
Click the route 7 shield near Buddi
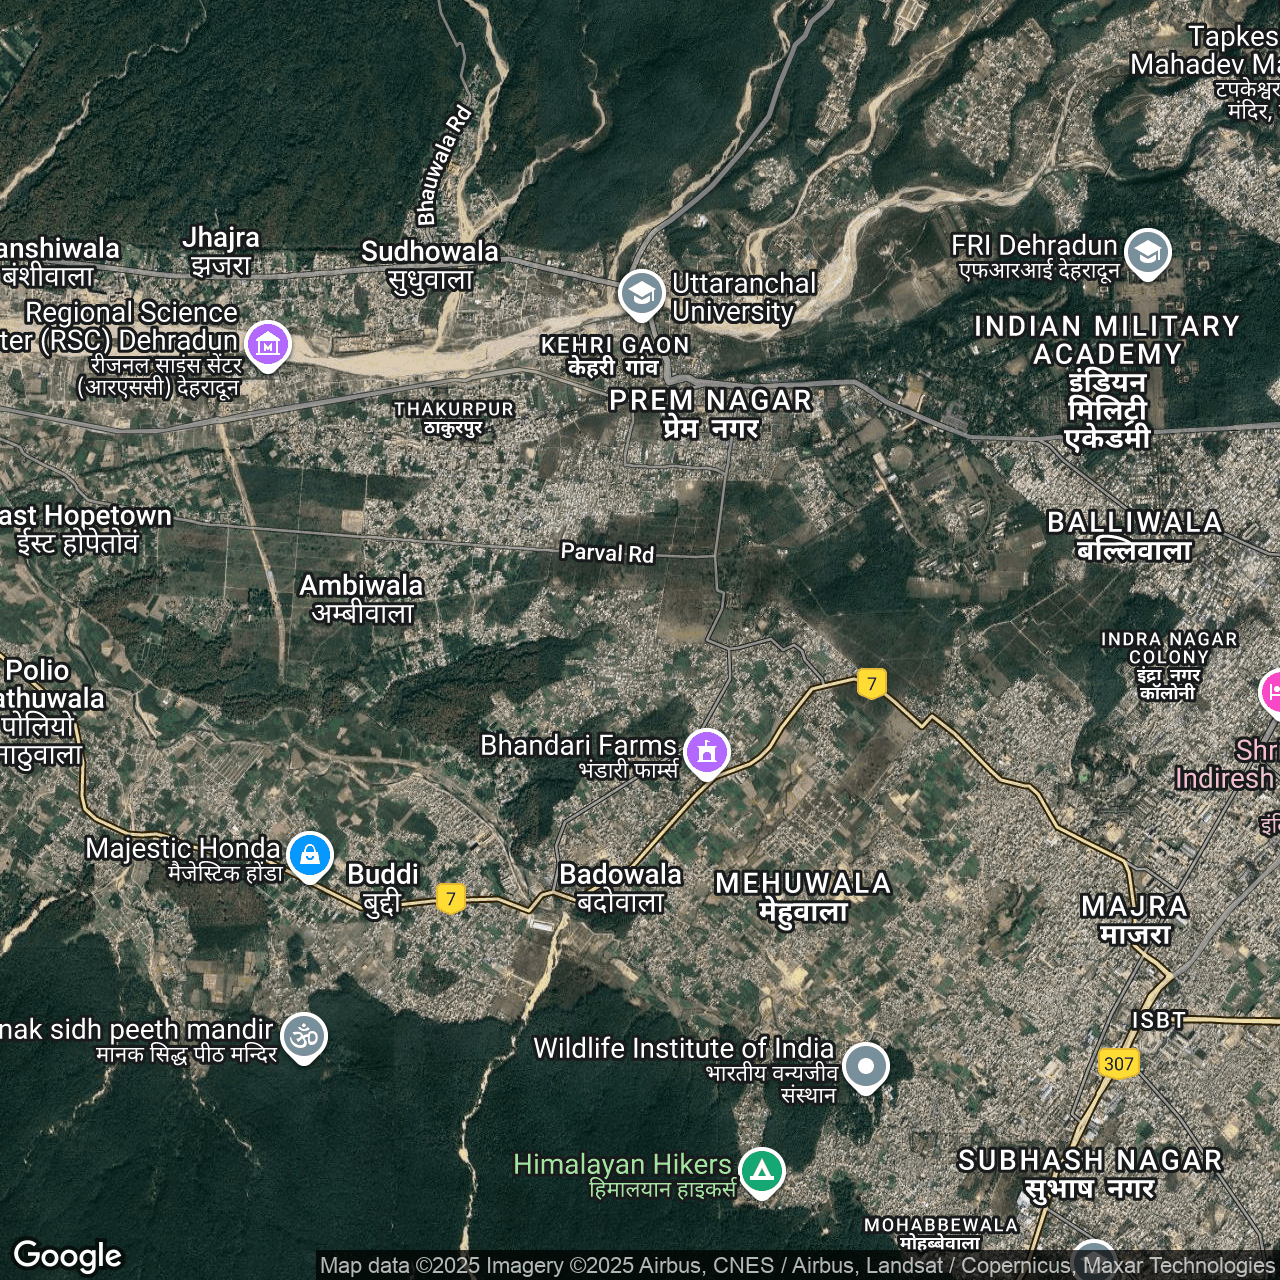click(451, 898)
